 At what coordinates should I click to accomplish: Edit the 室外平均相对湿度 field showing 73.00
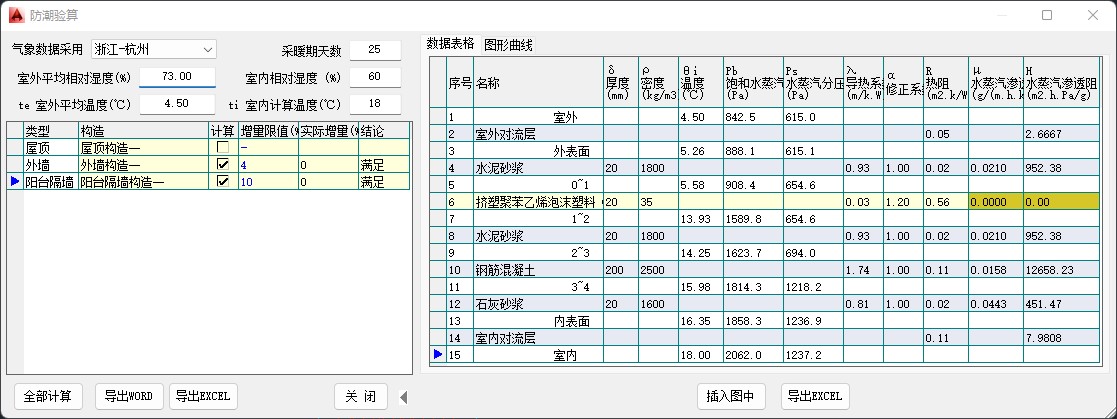pos(176,77)
